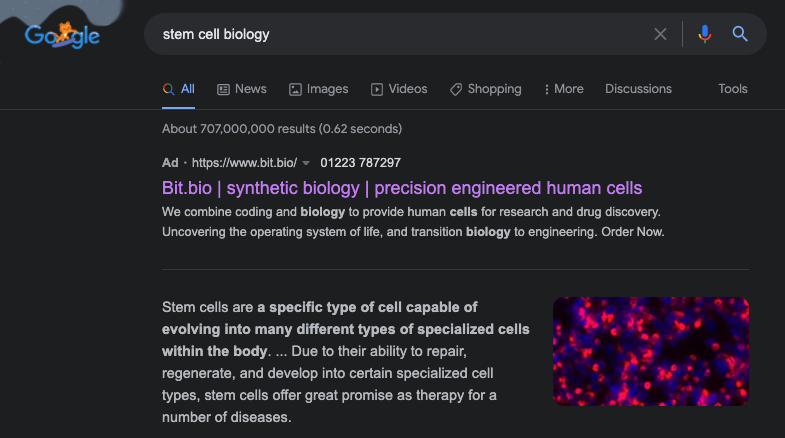
Task: Switch to the News tab
Action: coord(242,89)
